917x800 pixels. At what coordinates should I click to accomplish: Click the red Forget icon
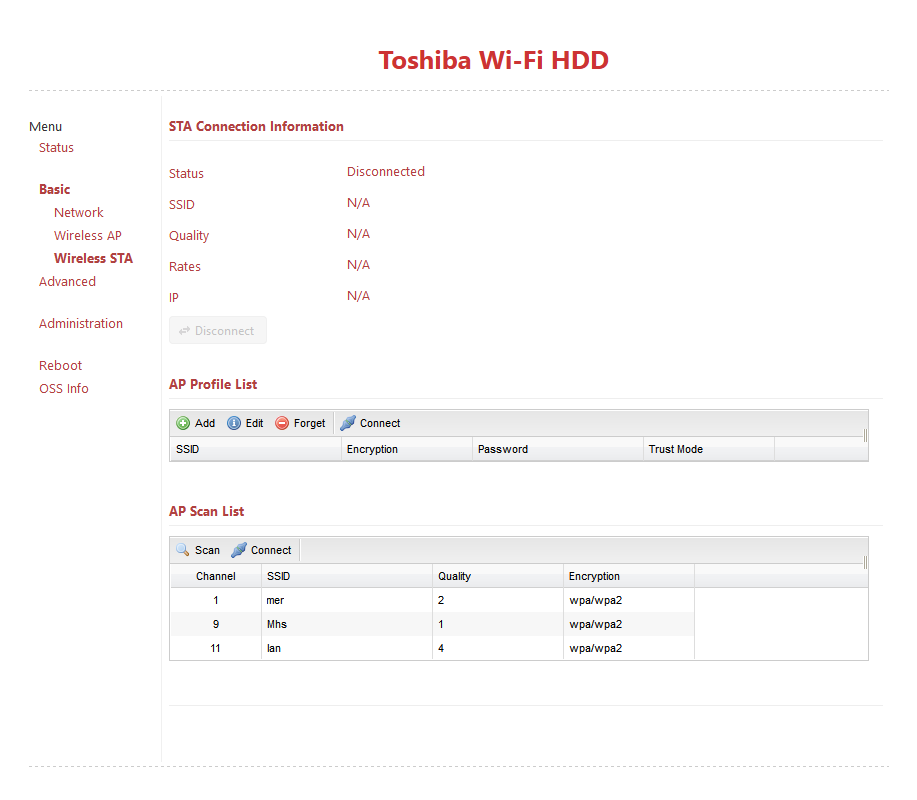[282, 423]
